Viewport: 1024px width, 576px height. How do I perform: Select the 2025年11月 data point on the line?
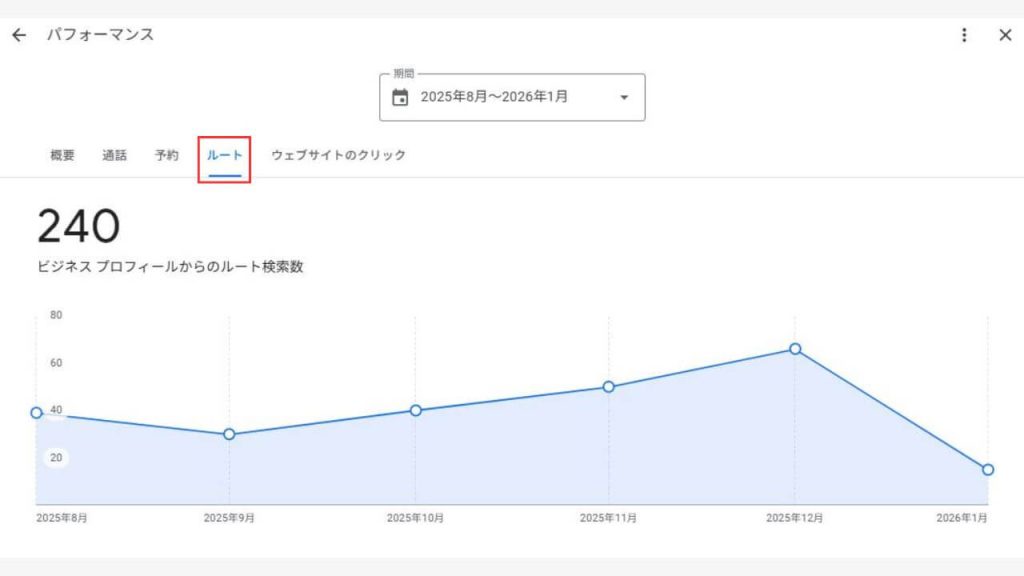[608, 387]
